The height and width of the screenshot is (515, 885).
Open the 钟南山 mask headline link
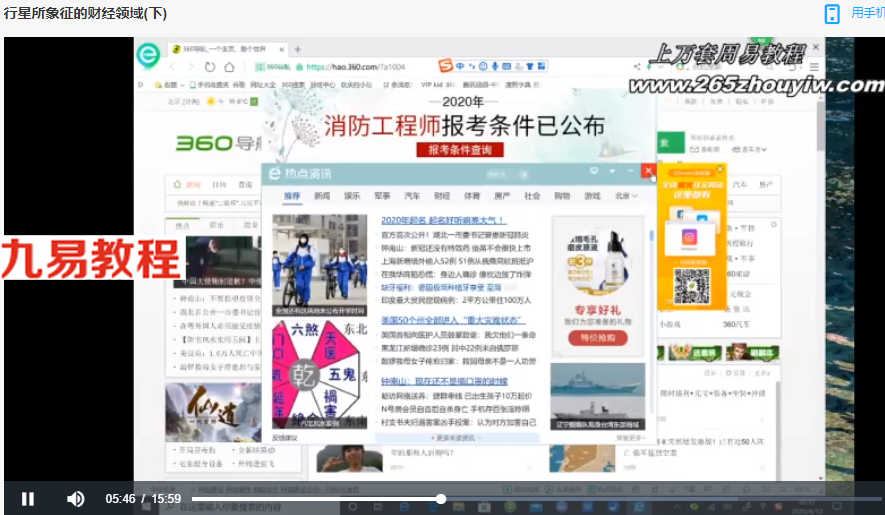pos(445,381)
